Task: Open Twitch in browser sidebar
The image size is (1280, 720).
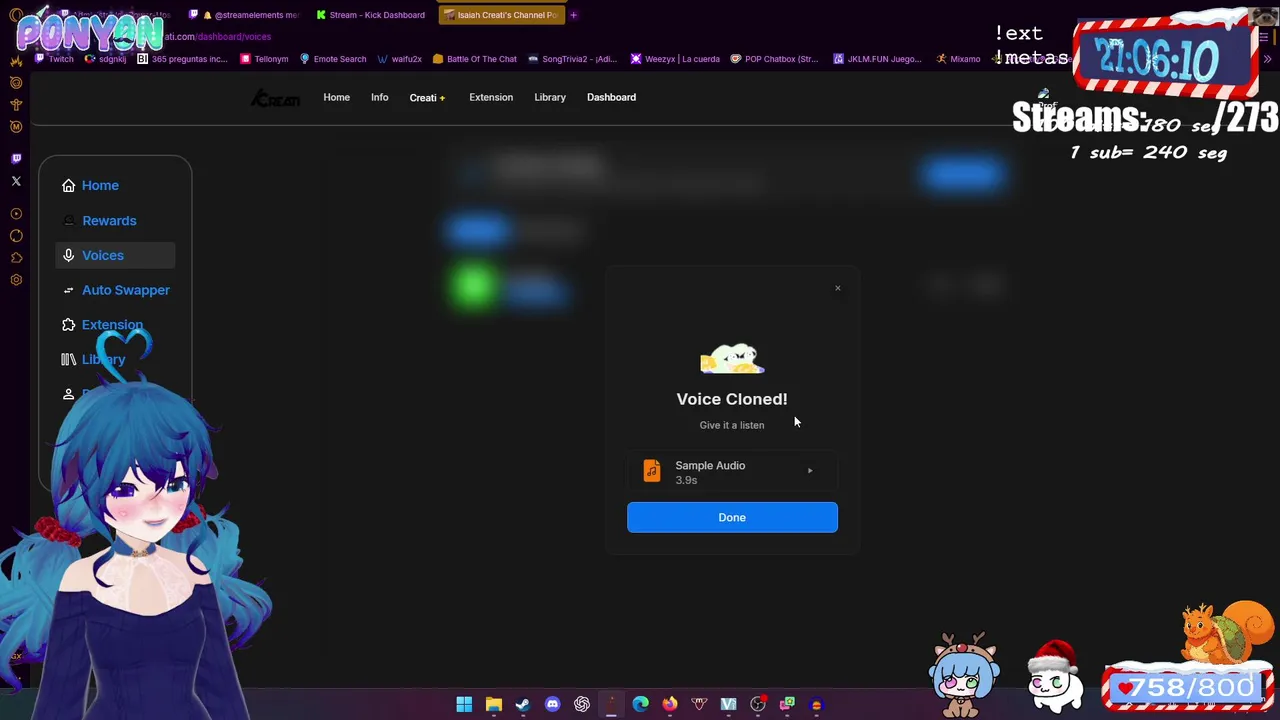Action: [16, 158]
